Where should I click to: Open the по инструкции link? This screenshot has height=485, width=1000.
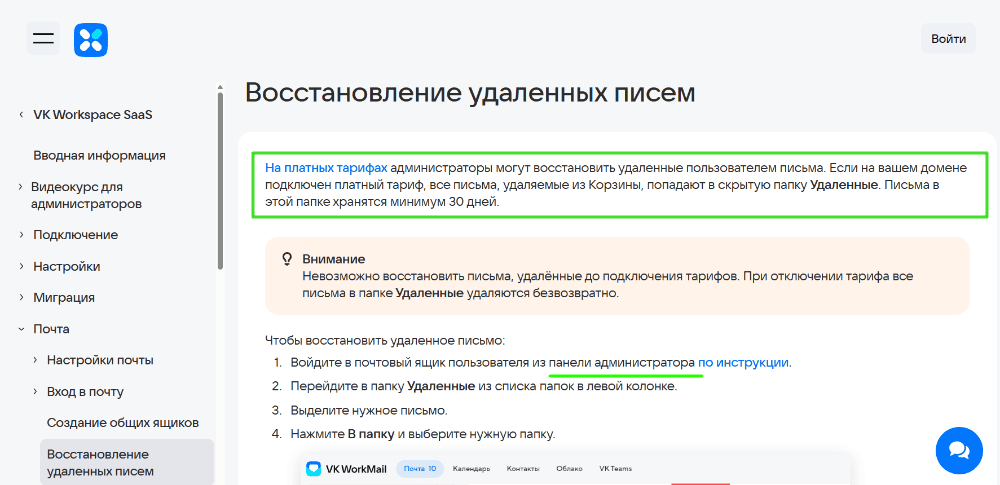(744, 362)
